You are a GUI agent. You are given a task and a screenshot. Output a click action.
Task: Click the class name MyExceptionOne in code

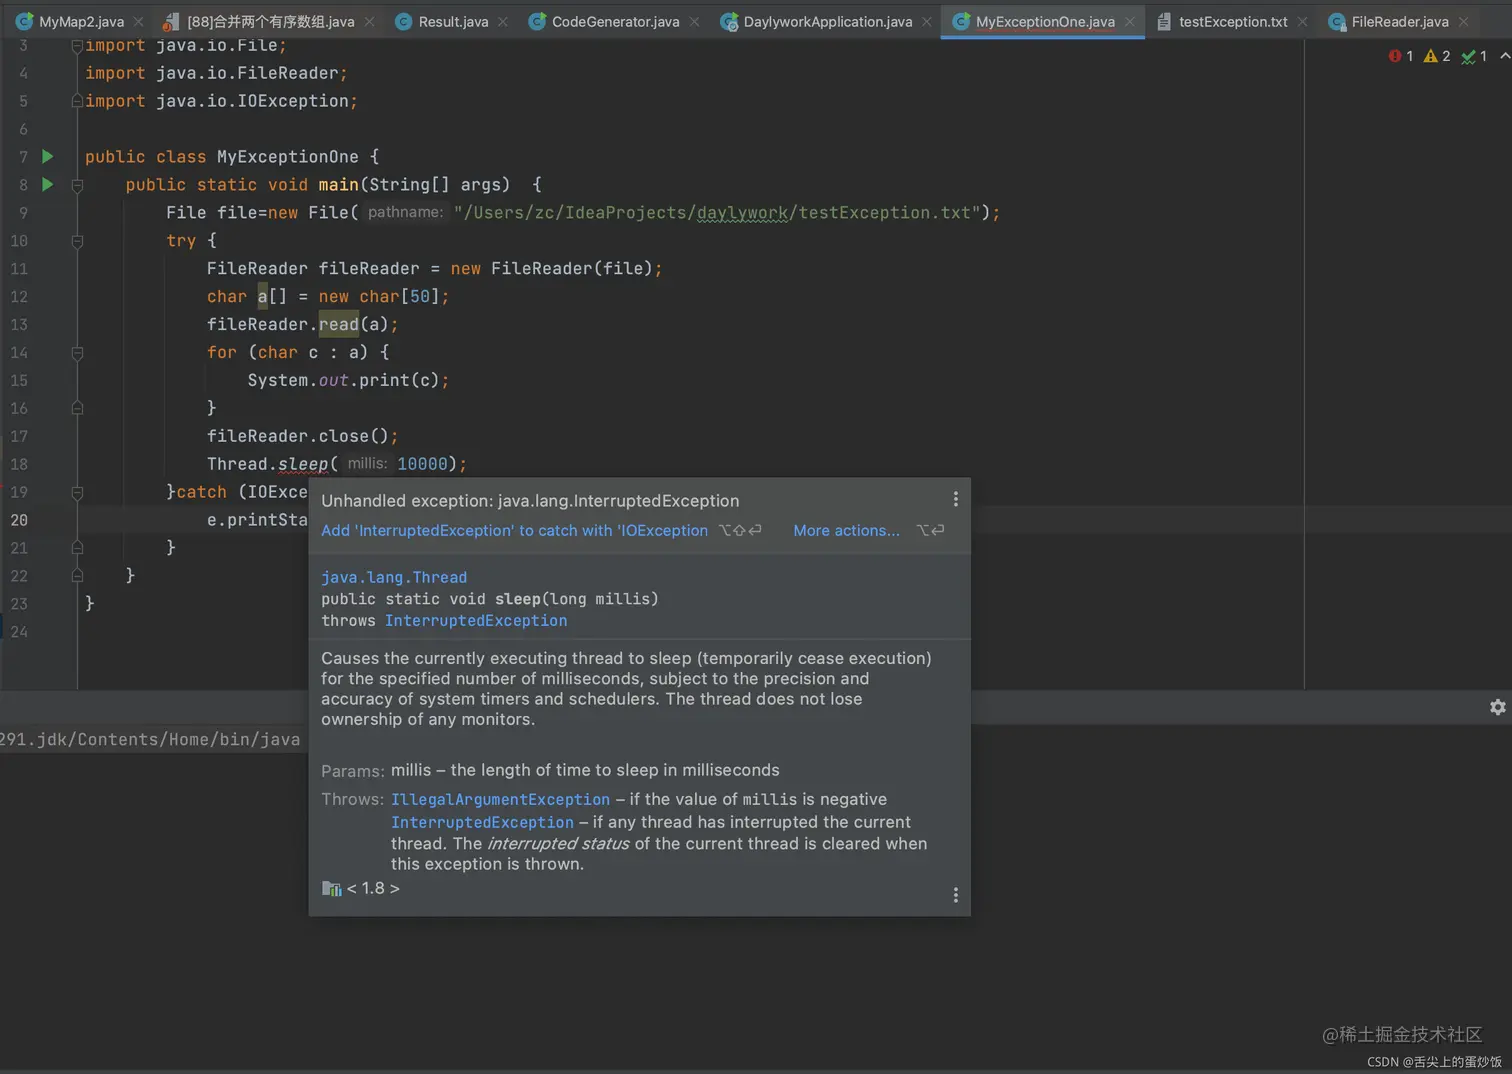click(288, 156)
